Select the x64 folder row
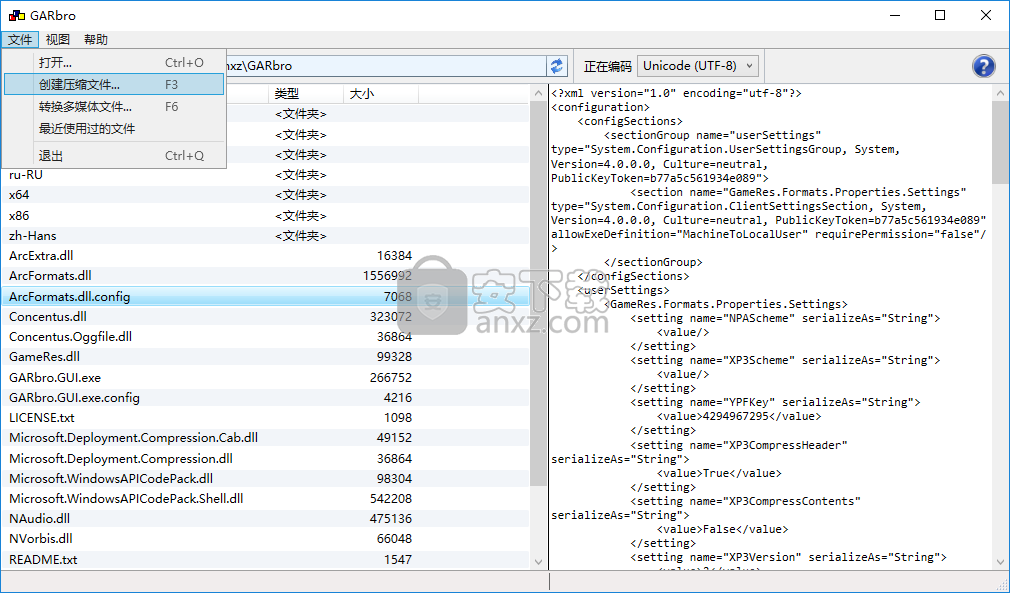The image size is (1010, 593). (265, 194)
